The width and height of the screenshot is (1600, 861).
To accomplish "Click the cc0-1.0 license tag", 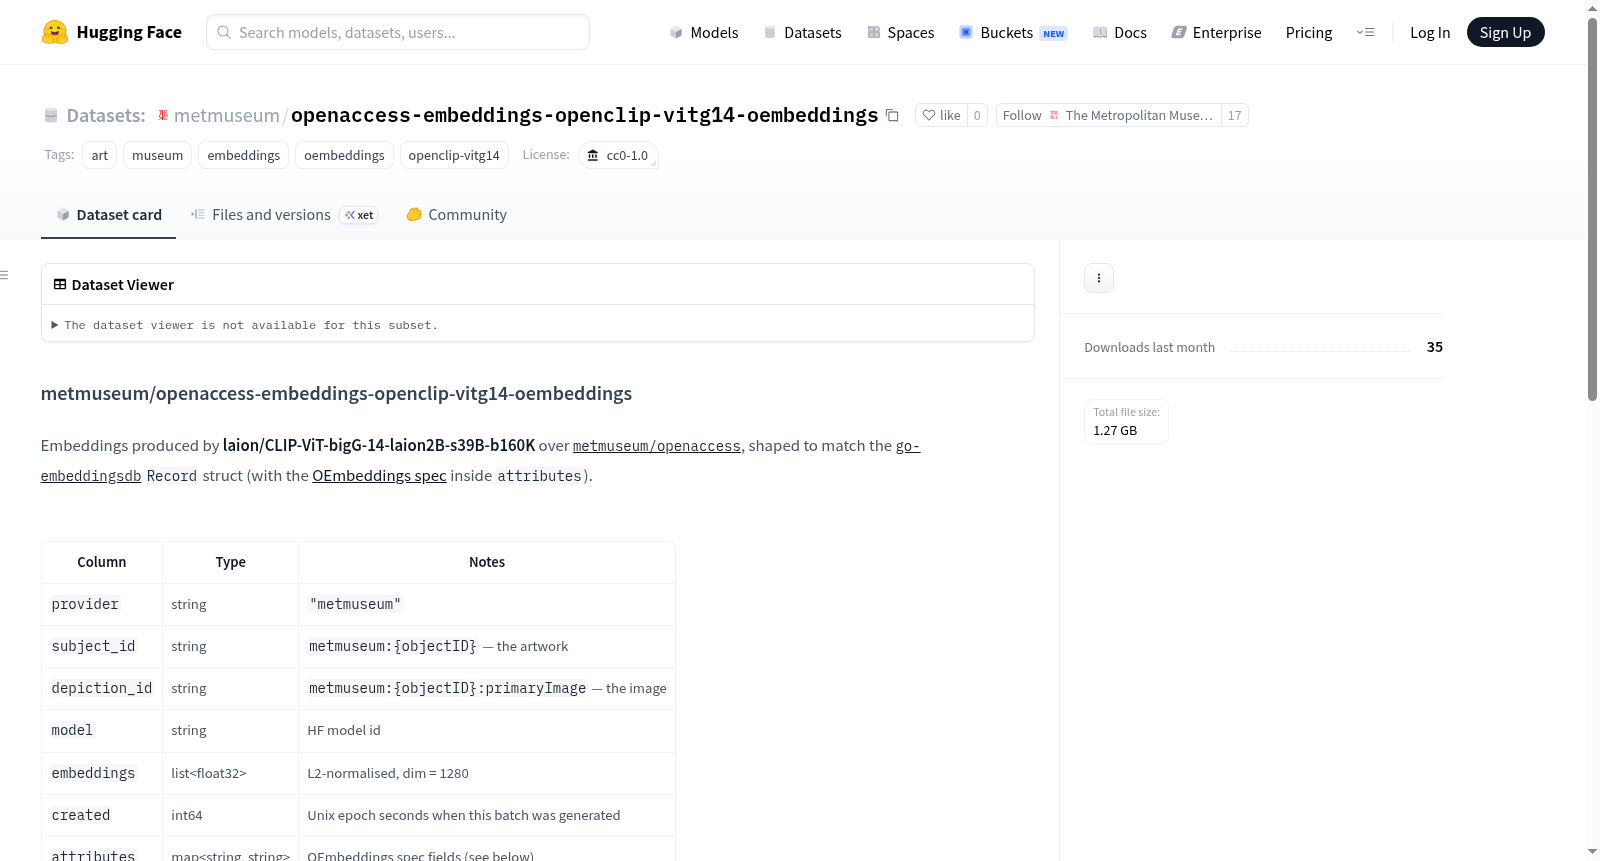I will (618, 155).
